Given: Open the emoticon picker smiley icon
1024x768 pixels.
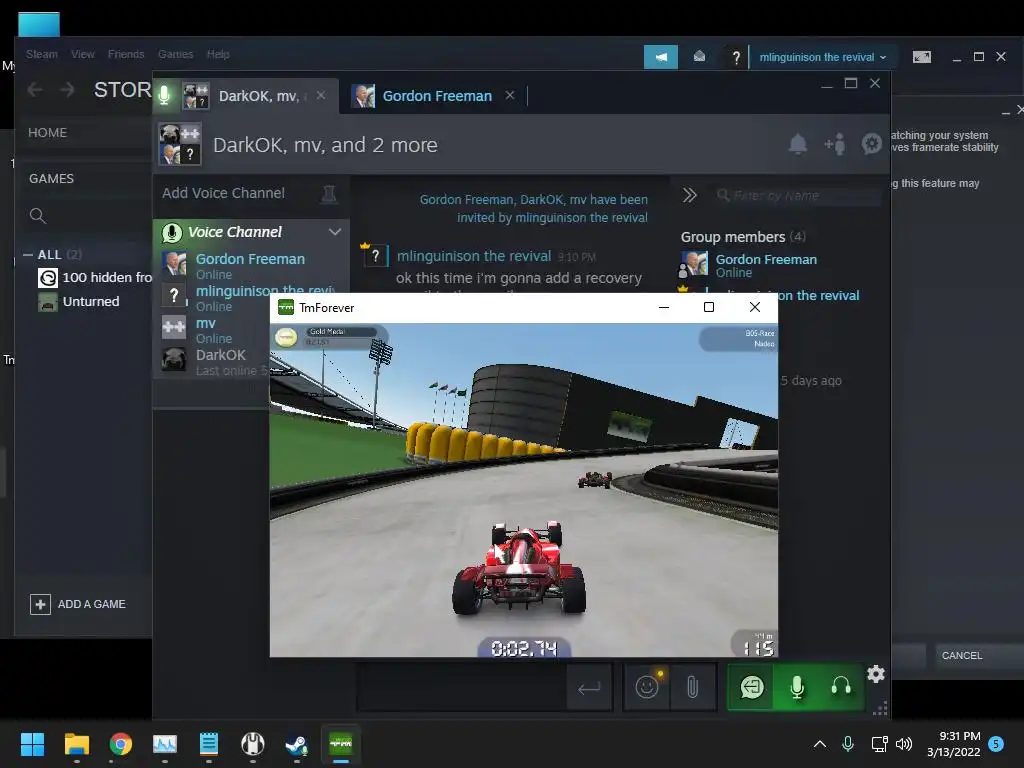Looking at the screenshot, I should [647, 687].
